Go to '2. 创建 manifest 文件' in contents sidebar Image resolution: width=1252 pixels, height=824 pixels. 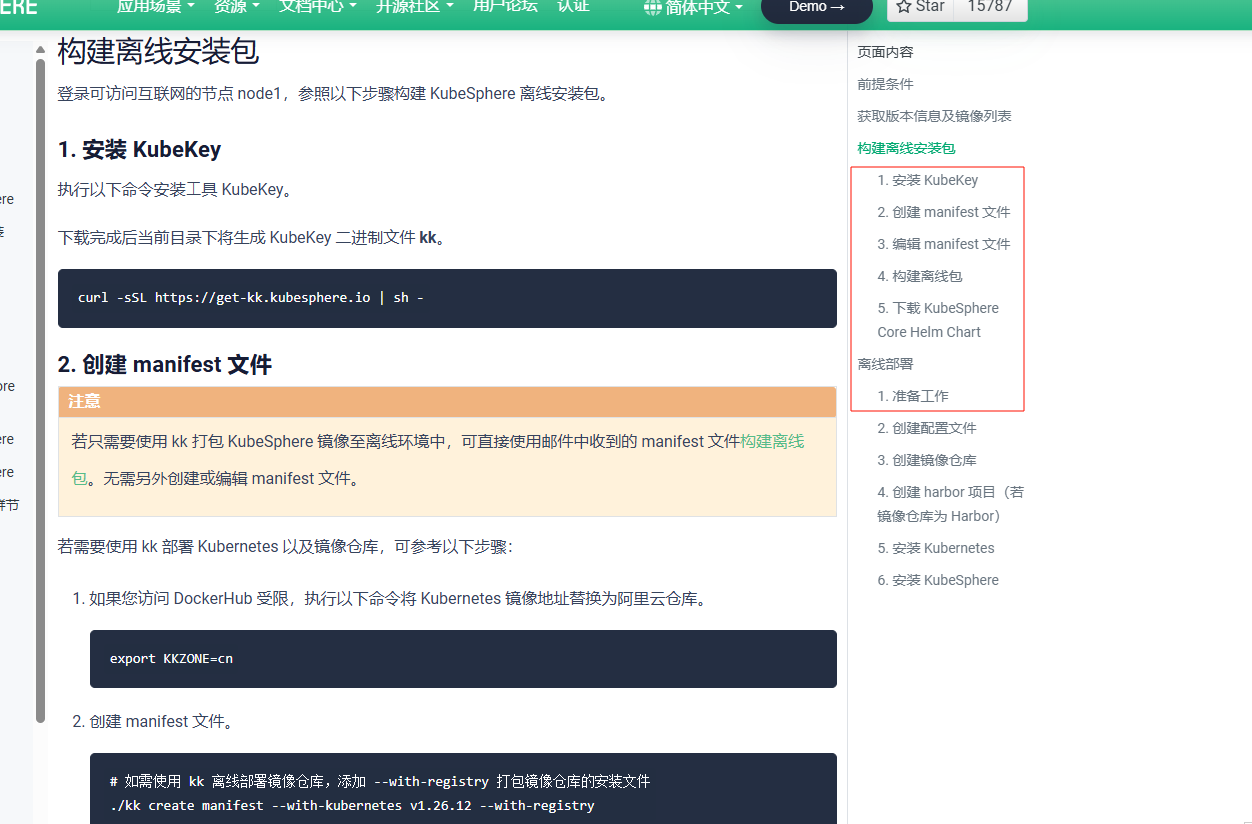pyautogui.click(x=943, y=212)
